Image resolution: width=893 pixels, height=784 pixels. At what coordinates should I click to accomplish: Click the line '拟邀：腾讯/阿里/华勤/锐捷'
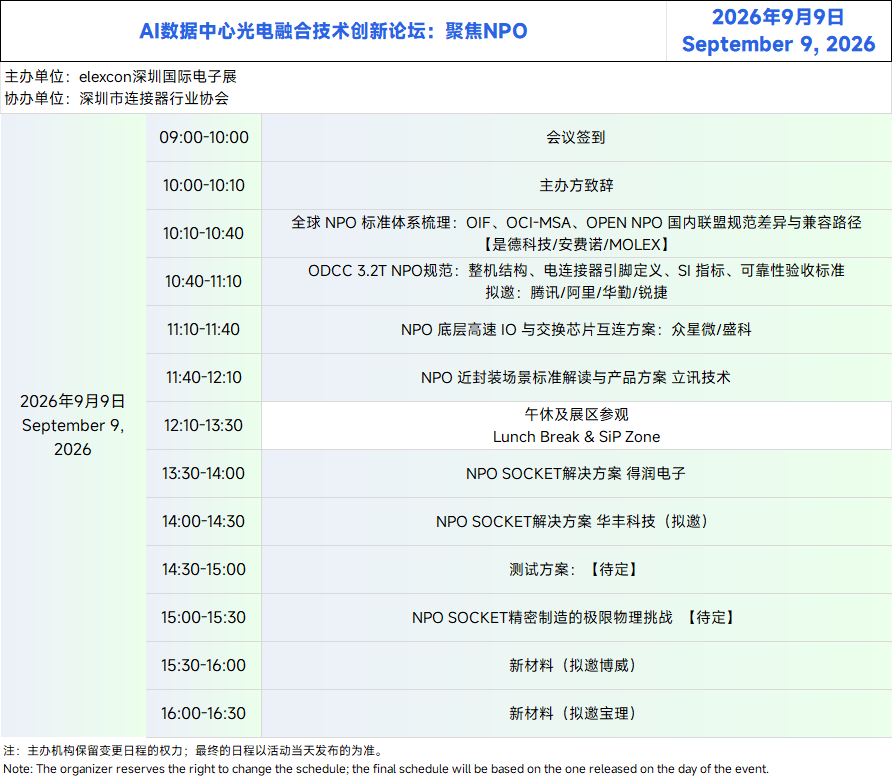pos(576,293)
